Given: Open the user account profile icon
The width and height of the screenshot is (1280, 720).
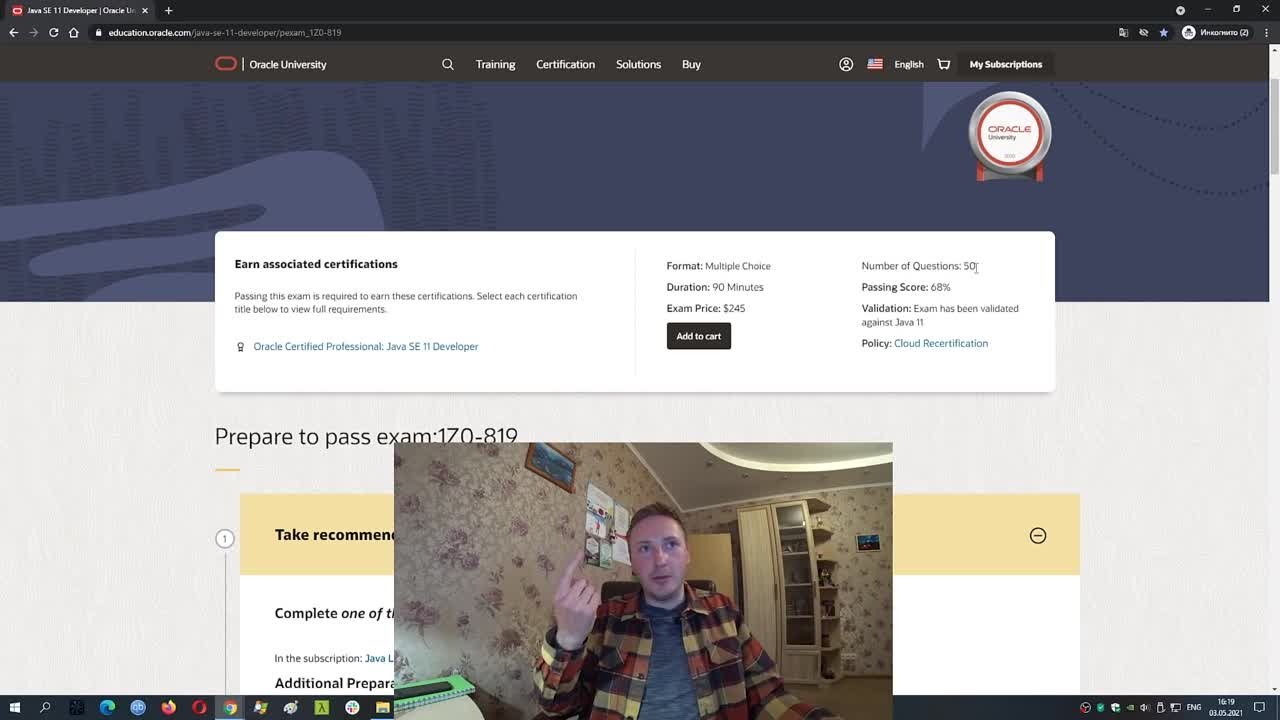Looking at the screenshot, I should 846,64.
